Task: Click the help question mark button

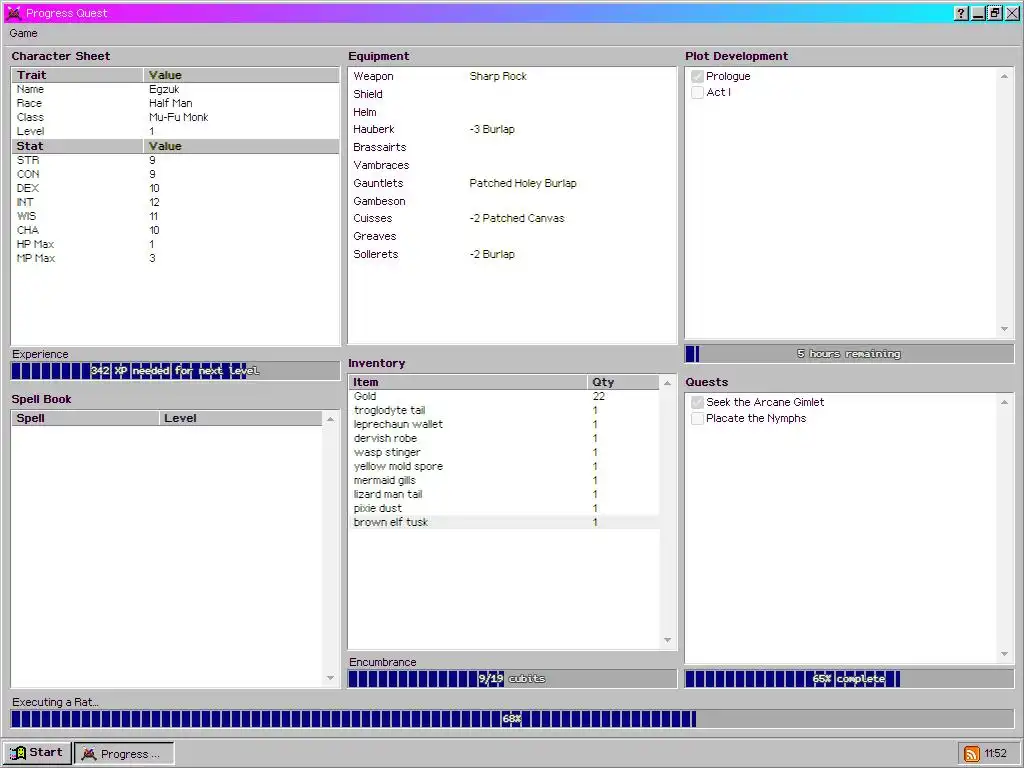Action: pyautogui.click(x=961, y=13)
